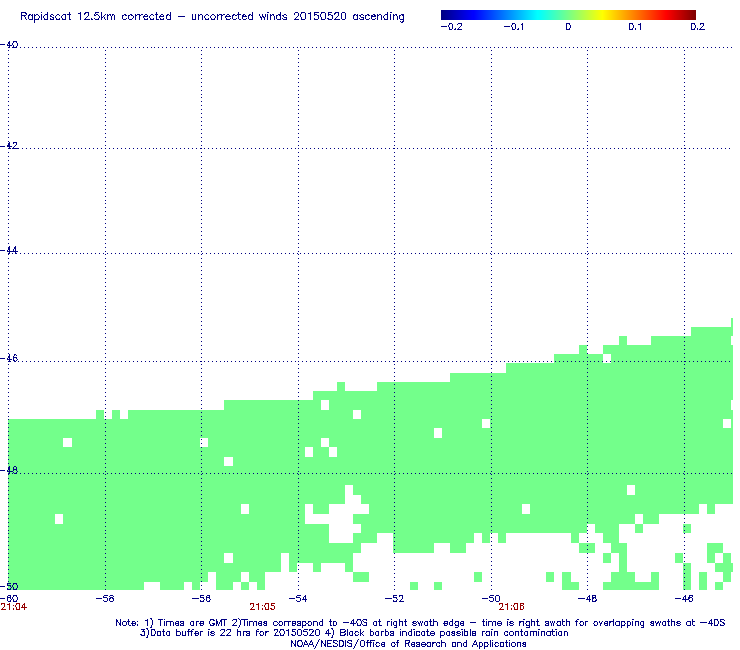
Task: Click the '0.1' colorbar label
Action: click(x=635, y=27)
